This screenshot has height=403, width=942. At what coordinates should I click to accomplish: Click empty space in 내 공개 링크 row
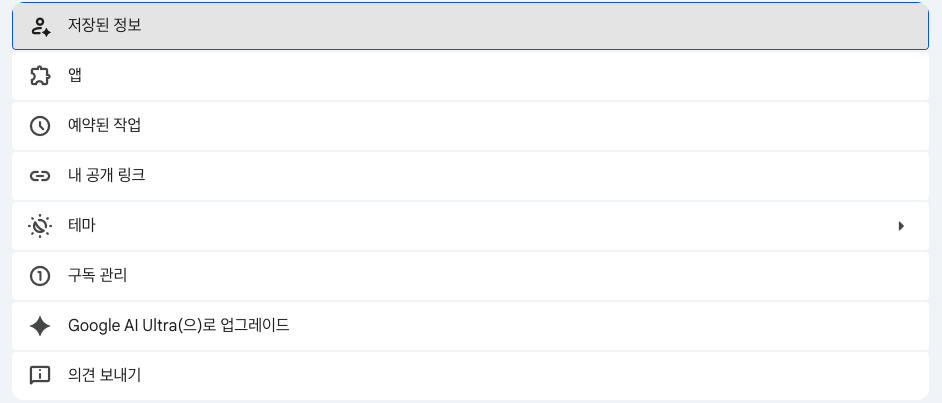(x=550, y=176)
